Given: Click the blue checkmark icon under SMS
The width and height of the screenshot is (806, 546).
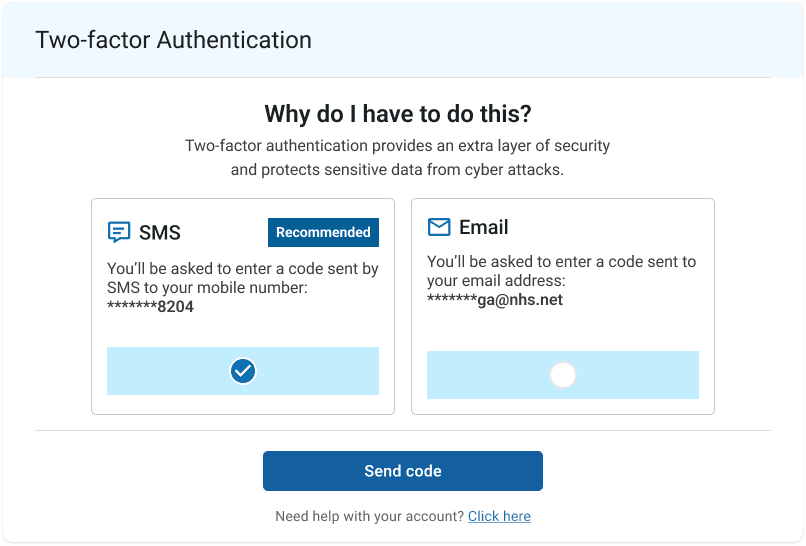Looking at the screenshot, I should pos(243,371).
